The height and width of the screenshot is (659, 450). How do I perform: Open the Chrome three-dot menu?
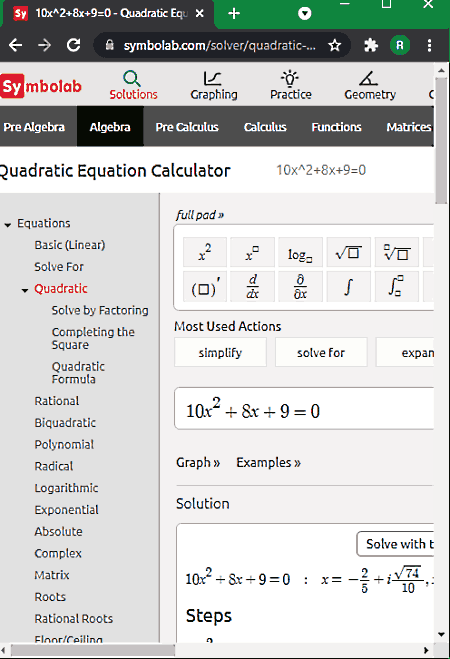[429, 45]
